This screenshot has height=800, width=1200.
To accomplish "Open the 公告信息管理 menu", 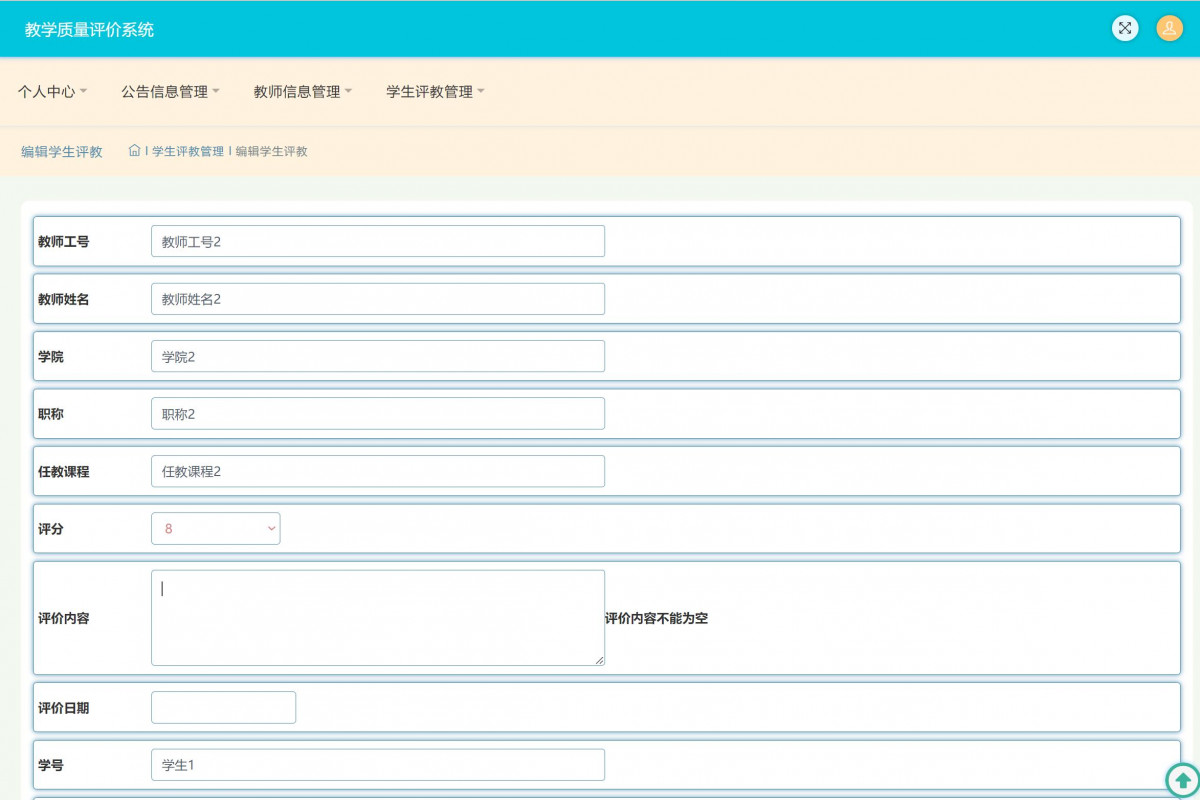I will click(170, 92).
